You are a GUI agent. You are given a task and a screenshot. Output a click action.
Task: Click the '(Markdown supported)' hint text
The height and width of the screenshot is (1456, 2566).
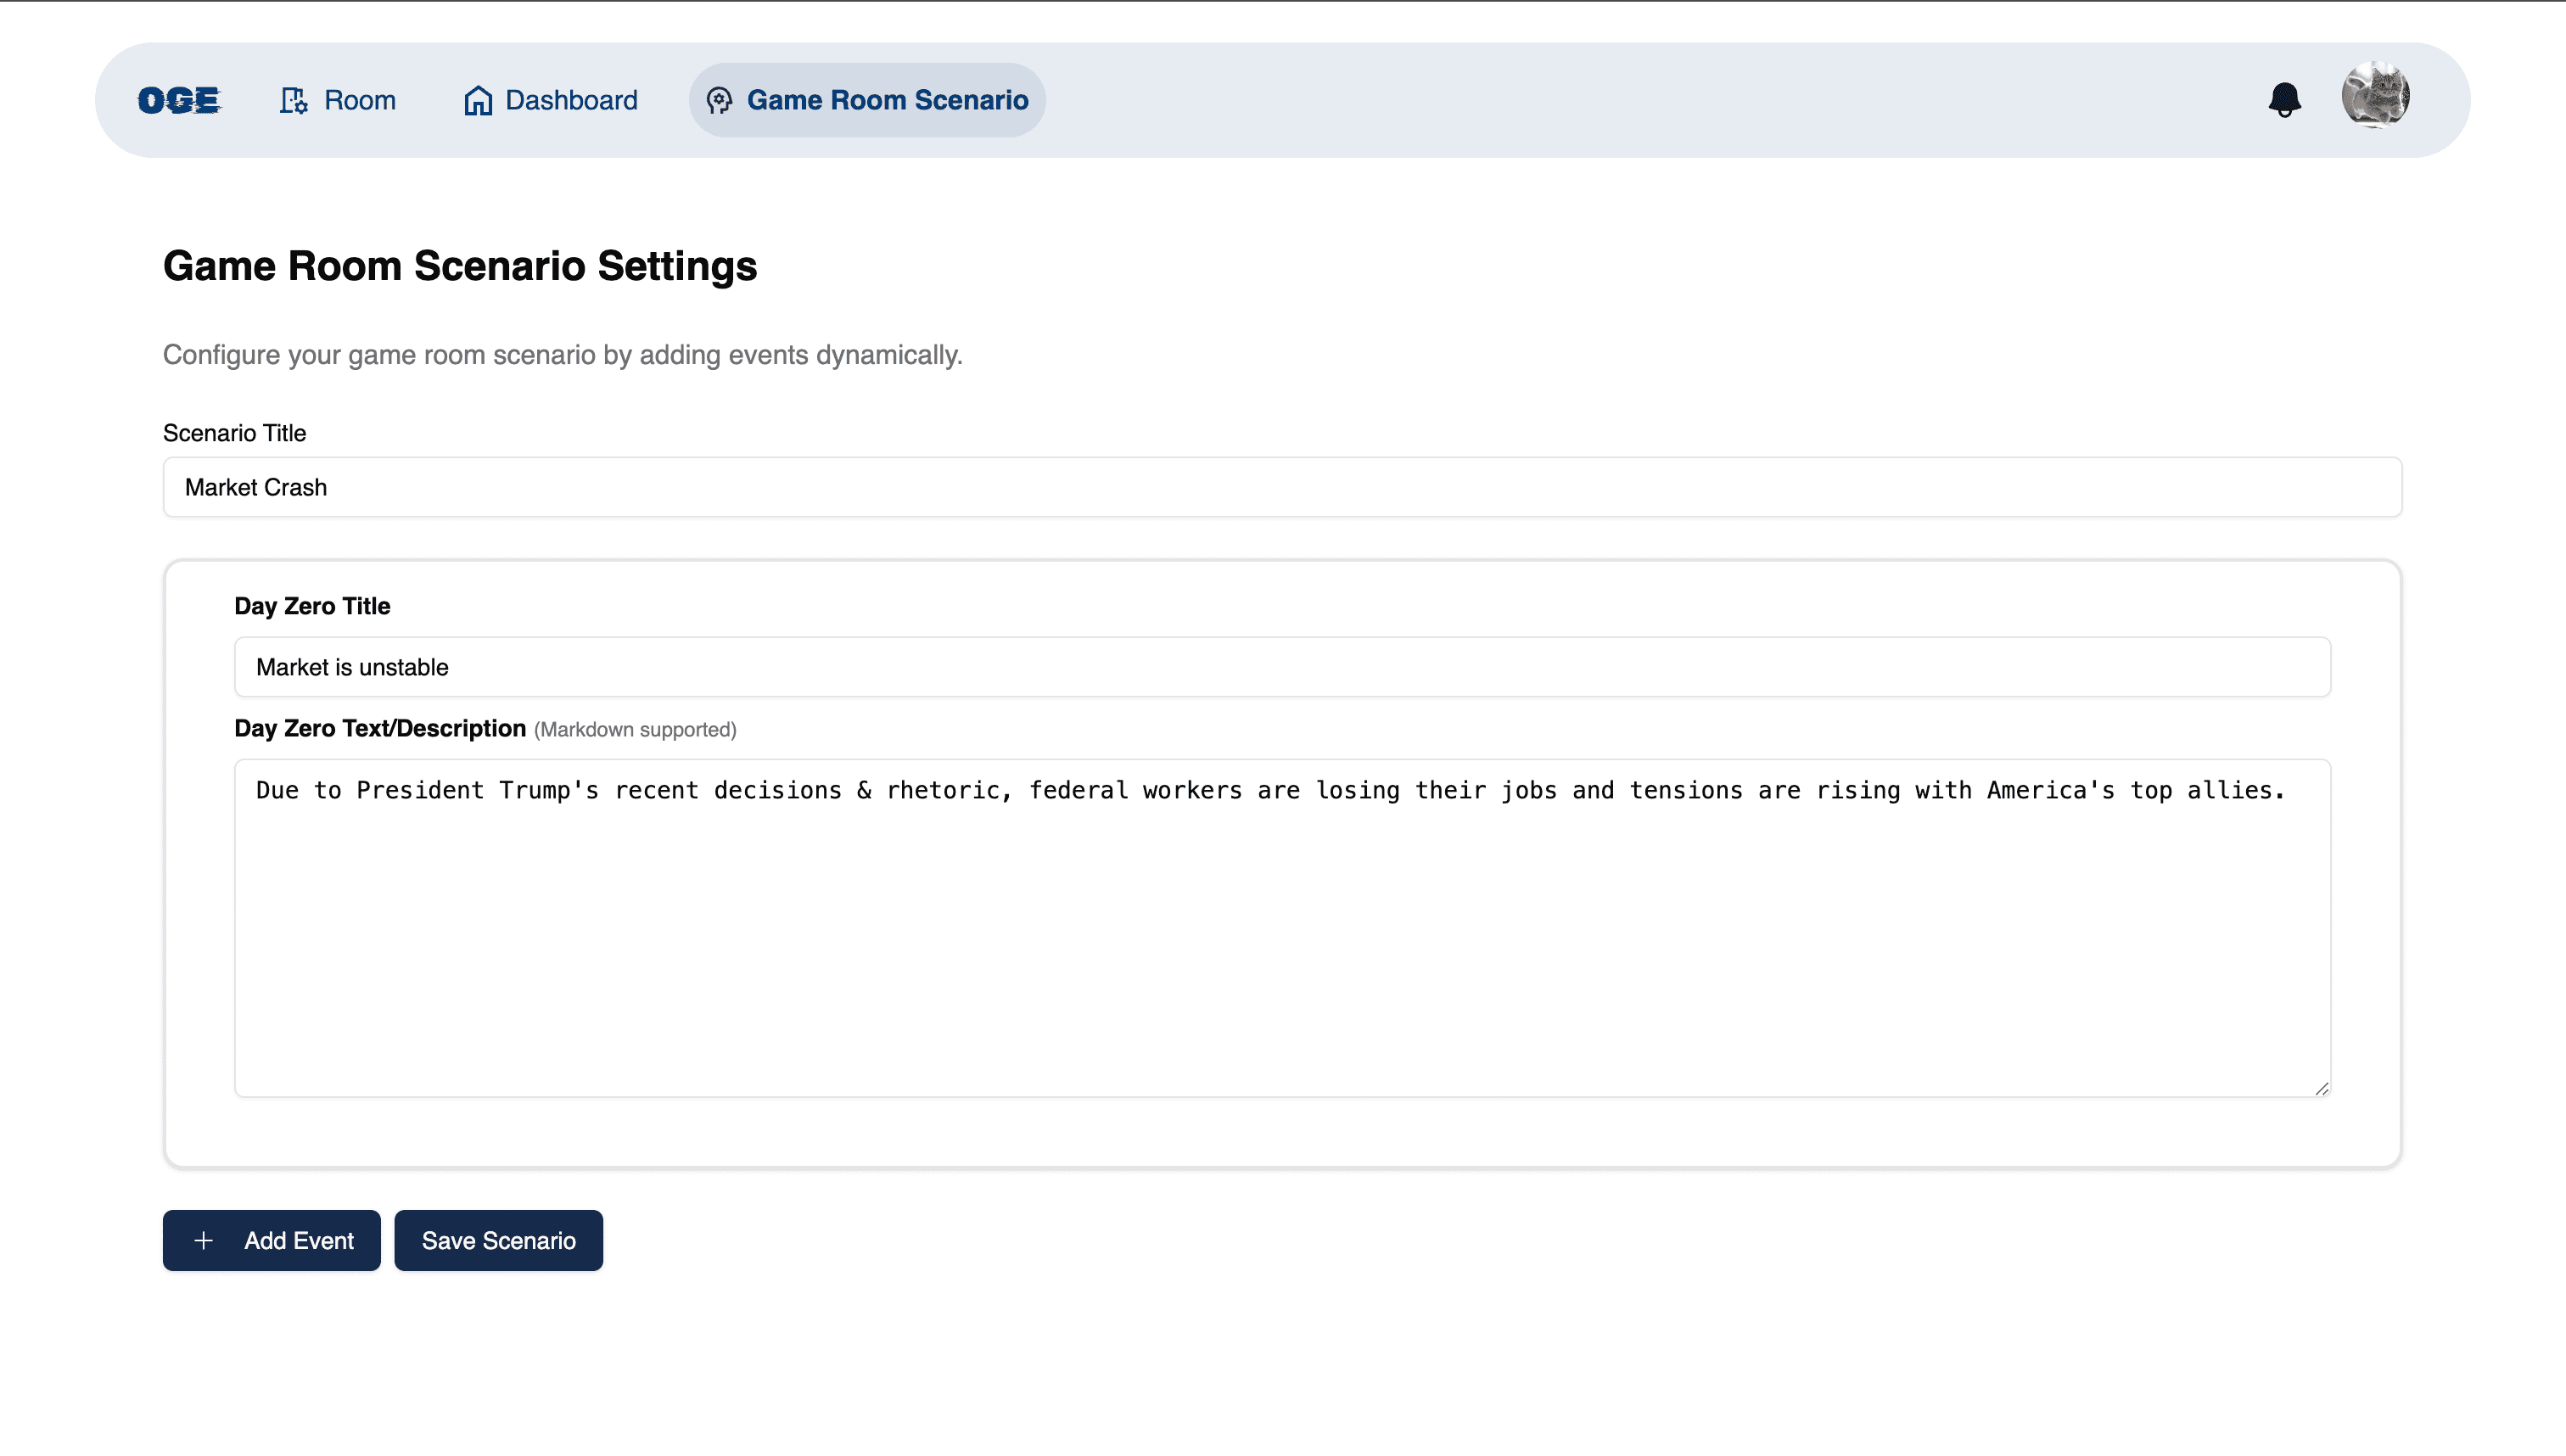pos(635,730)
